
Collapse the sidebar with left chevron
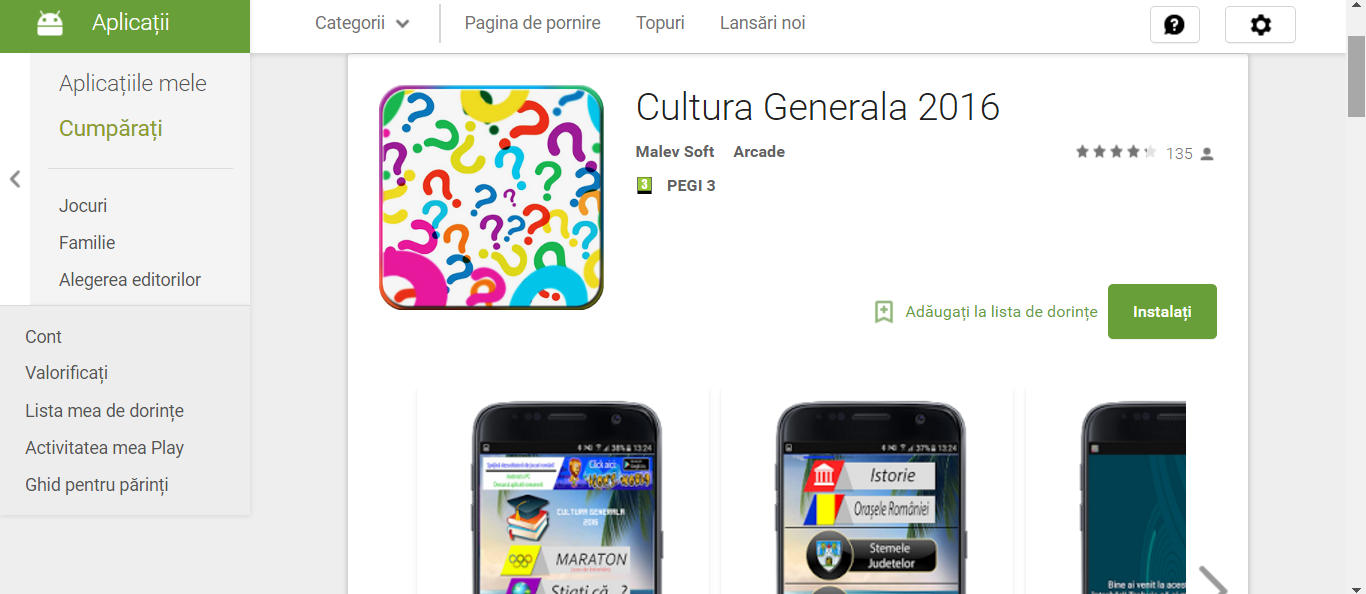[15, 179]
